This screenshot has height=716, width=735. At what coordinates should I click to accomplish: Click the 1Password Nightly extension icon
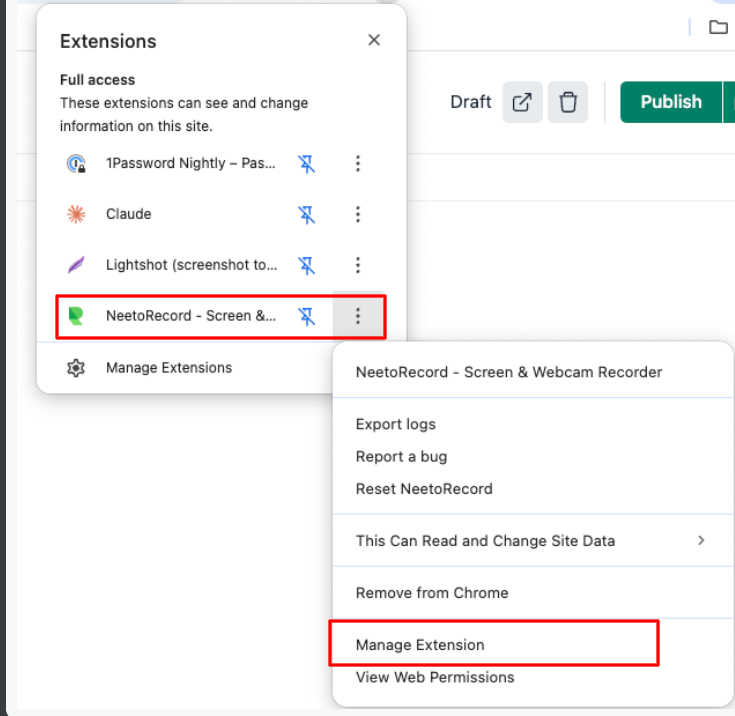[76, 164]
